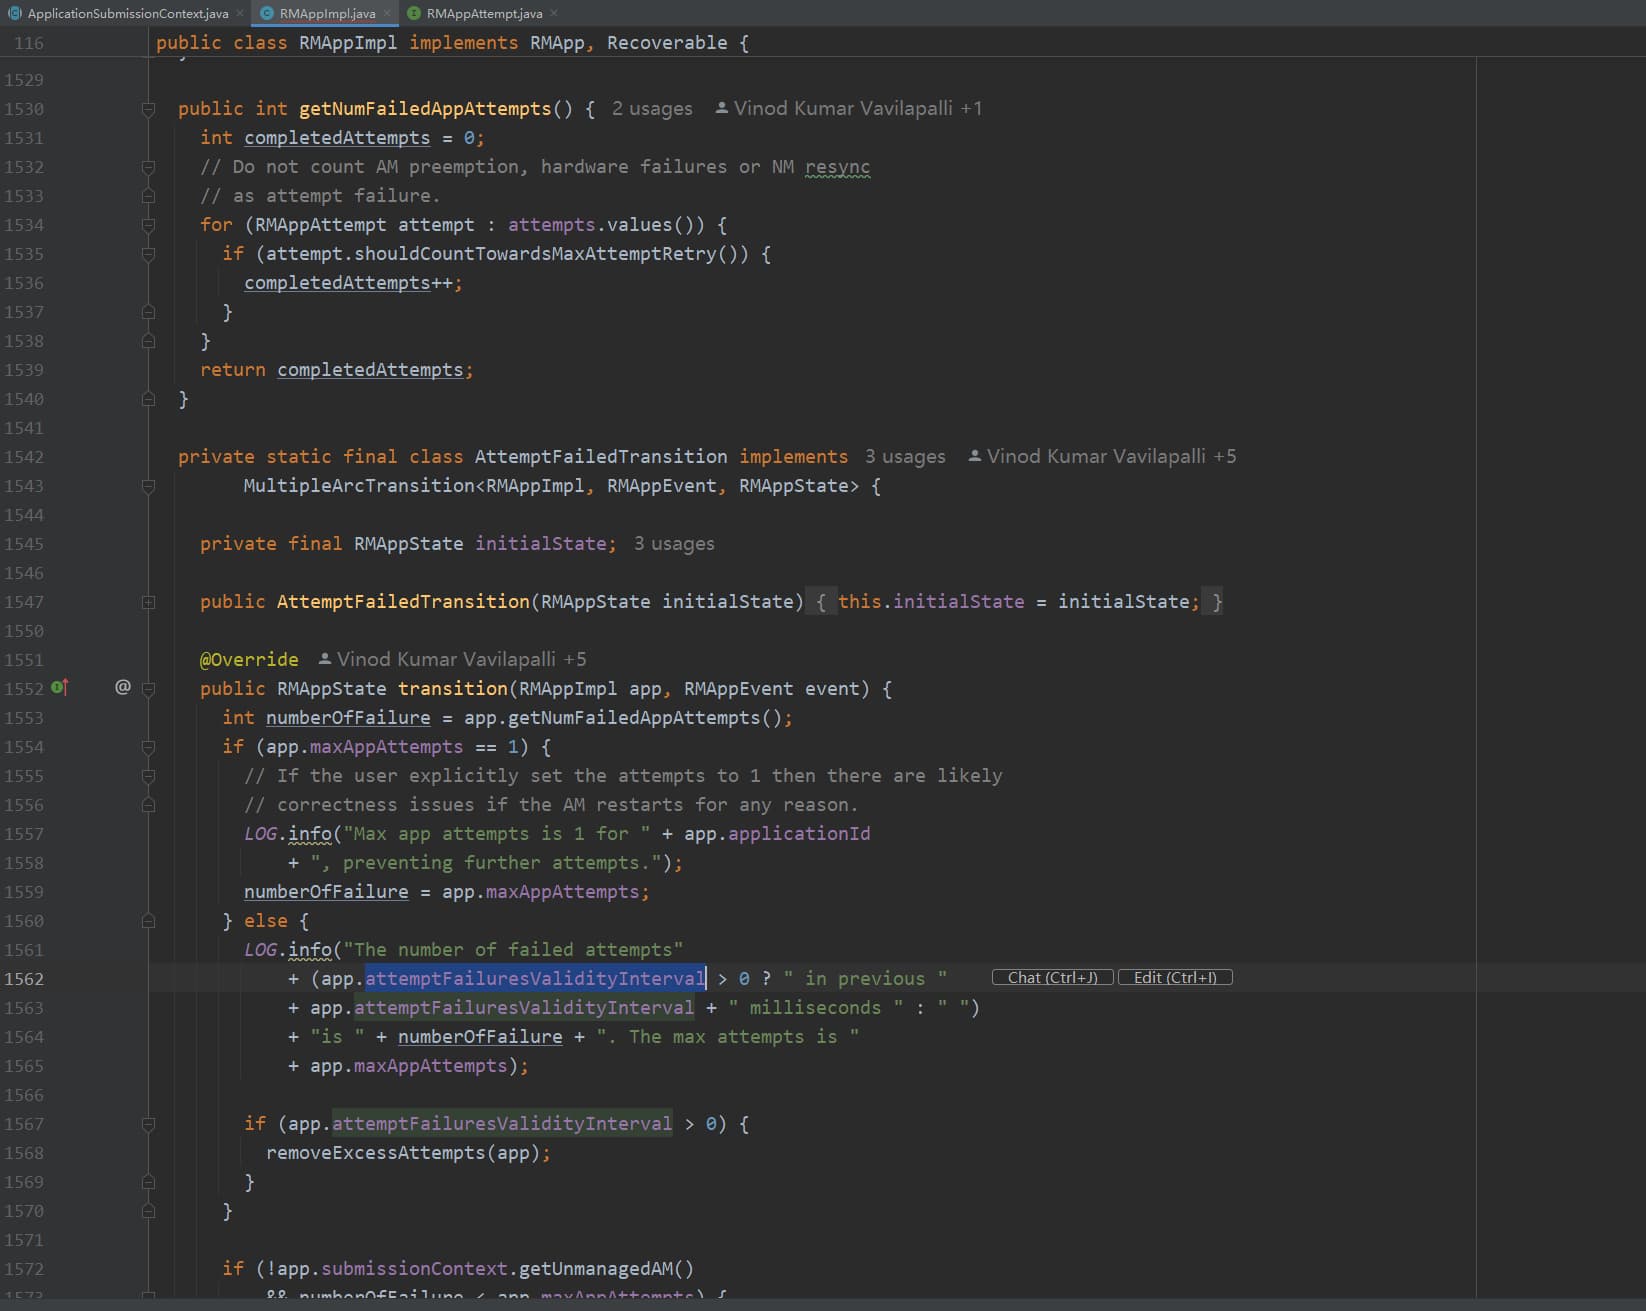Click the ApplicationSubmissionContext.java tab file icon
This screenshot has height=1311, width=1646.
[x=14, y=13]
